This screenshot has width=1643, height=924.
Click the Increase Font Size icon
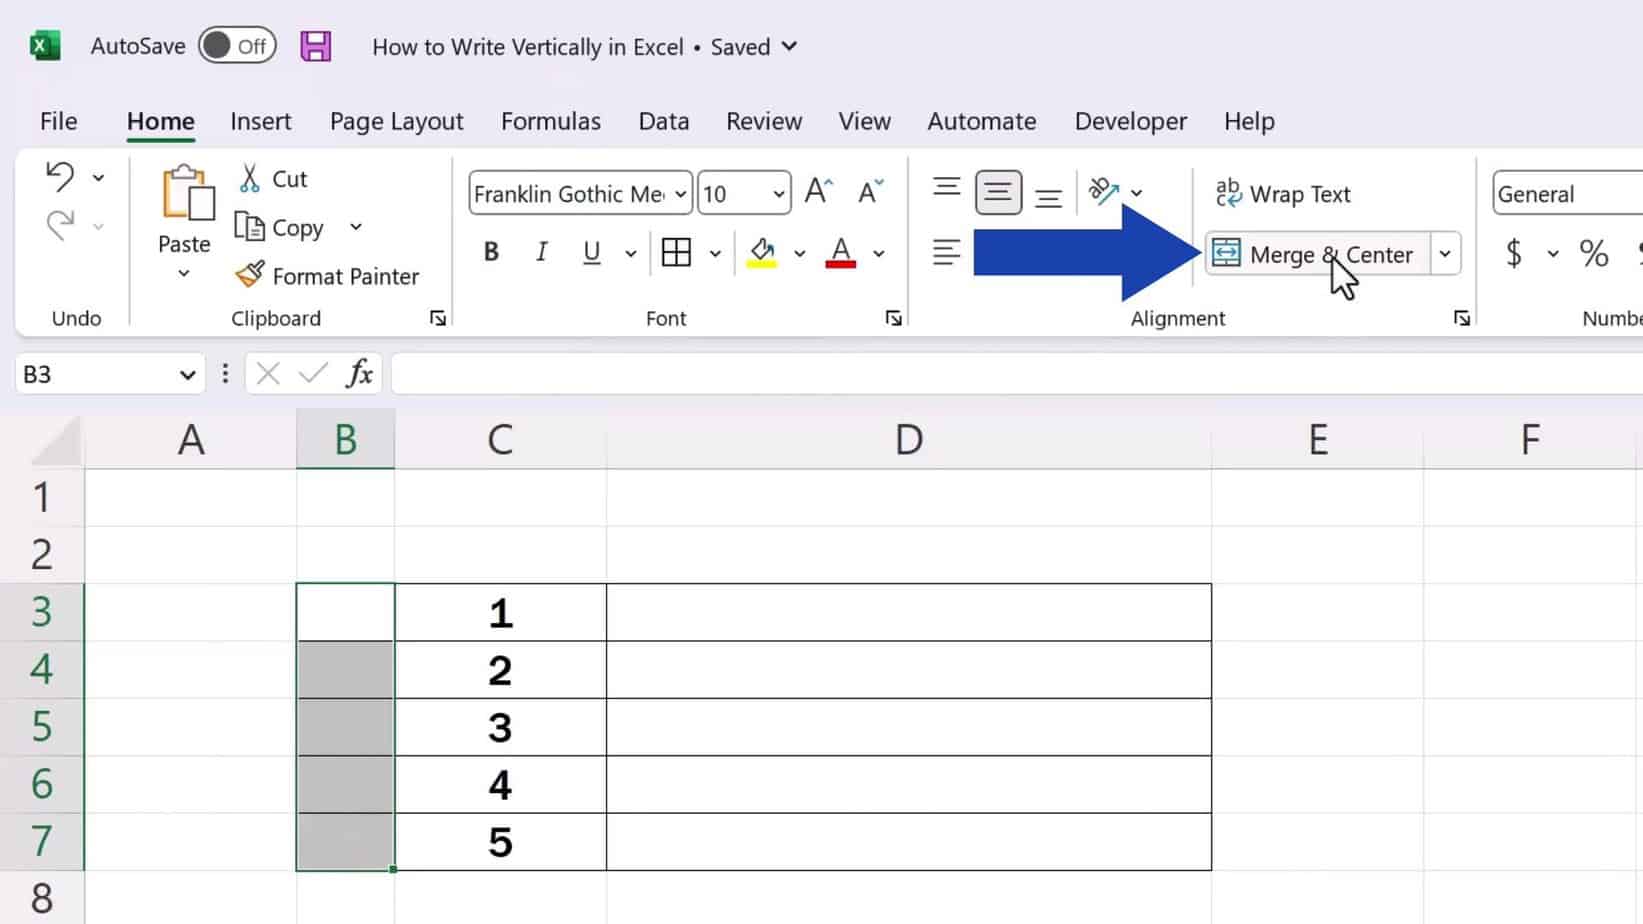coord(818,190)
